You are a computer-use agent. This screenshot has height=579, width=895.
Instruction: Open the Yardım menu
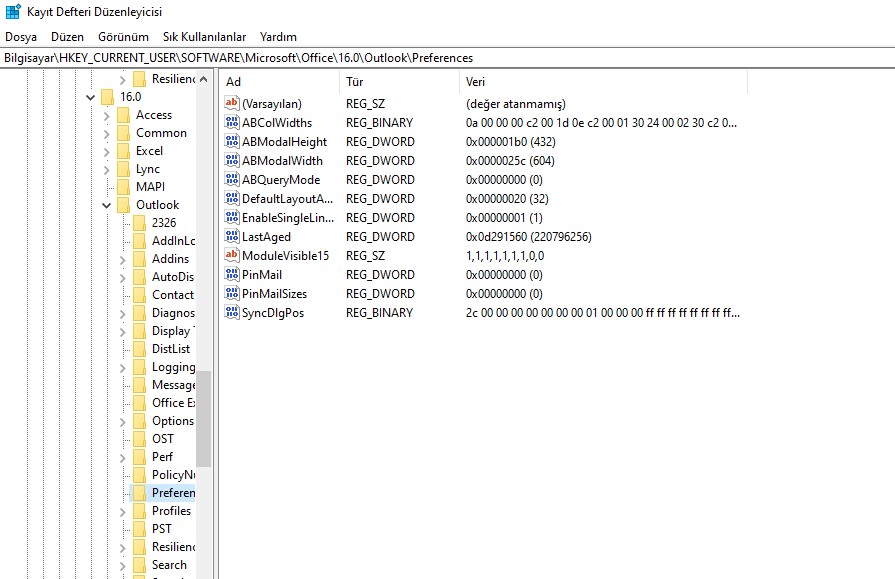click(x=278, y=37)
